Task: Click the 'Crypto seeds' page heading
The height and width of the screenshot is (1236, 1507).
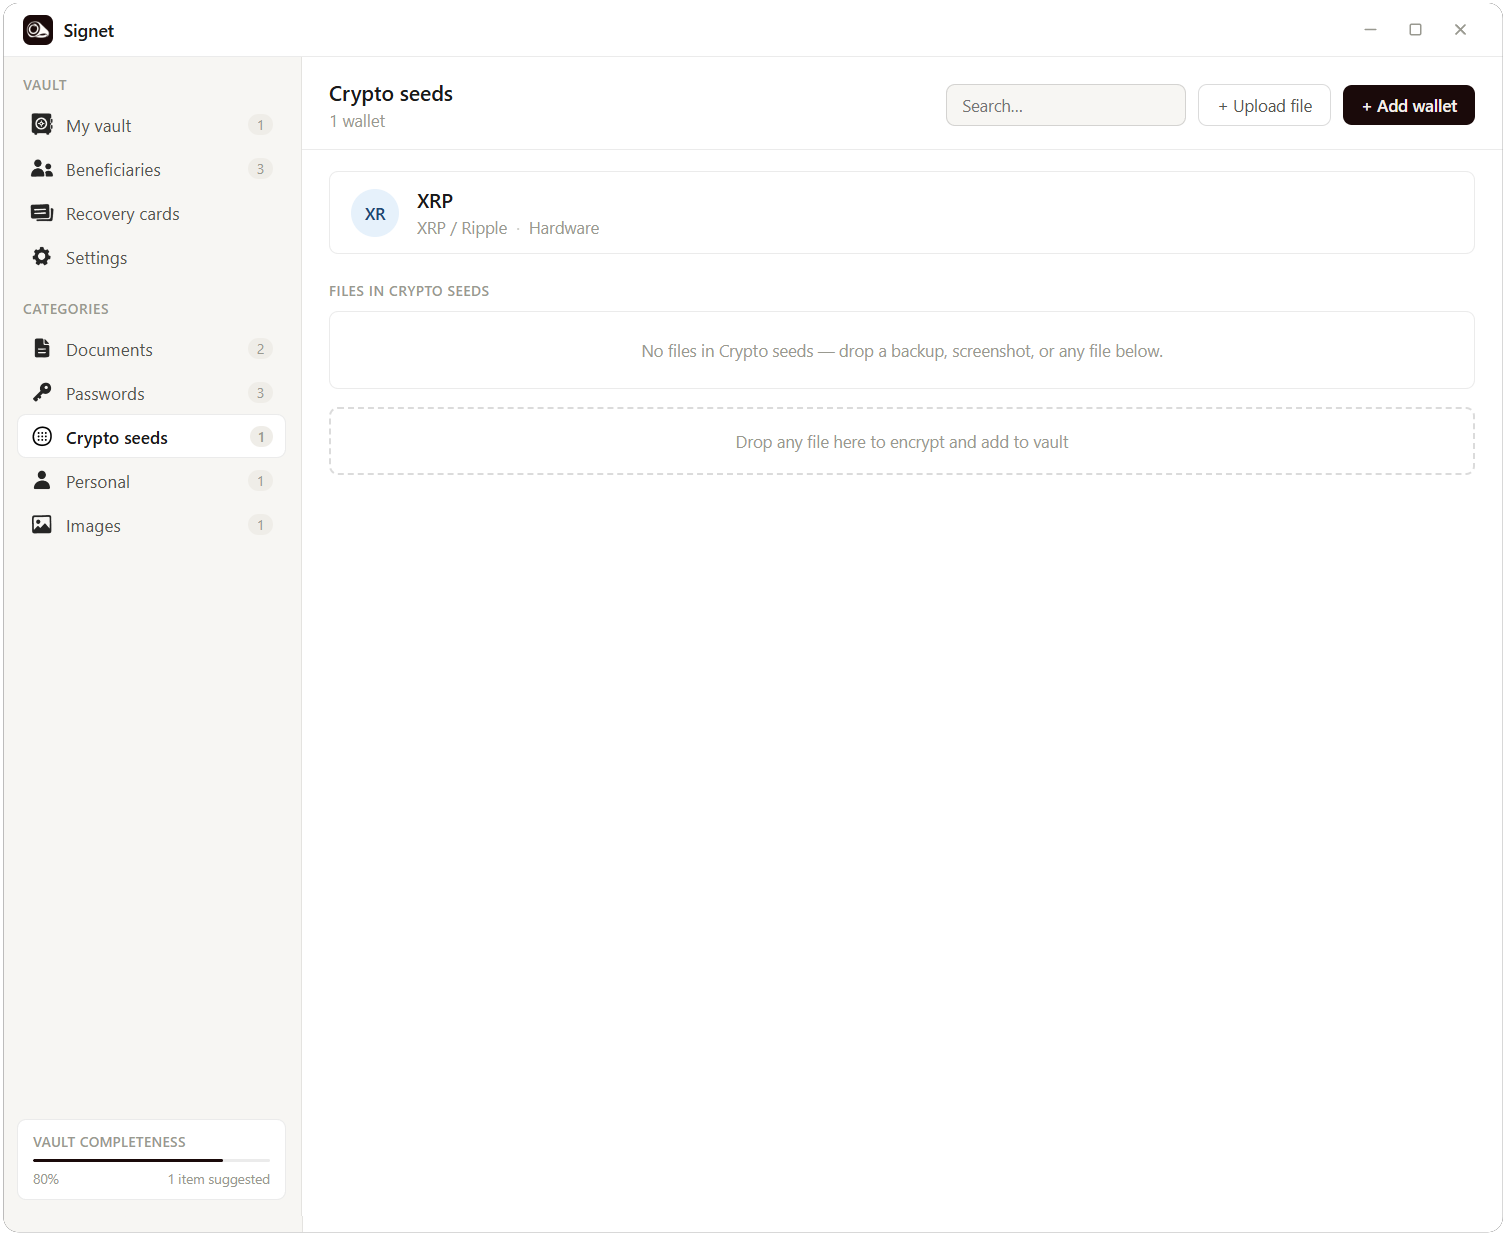Action: pos(391,94)
